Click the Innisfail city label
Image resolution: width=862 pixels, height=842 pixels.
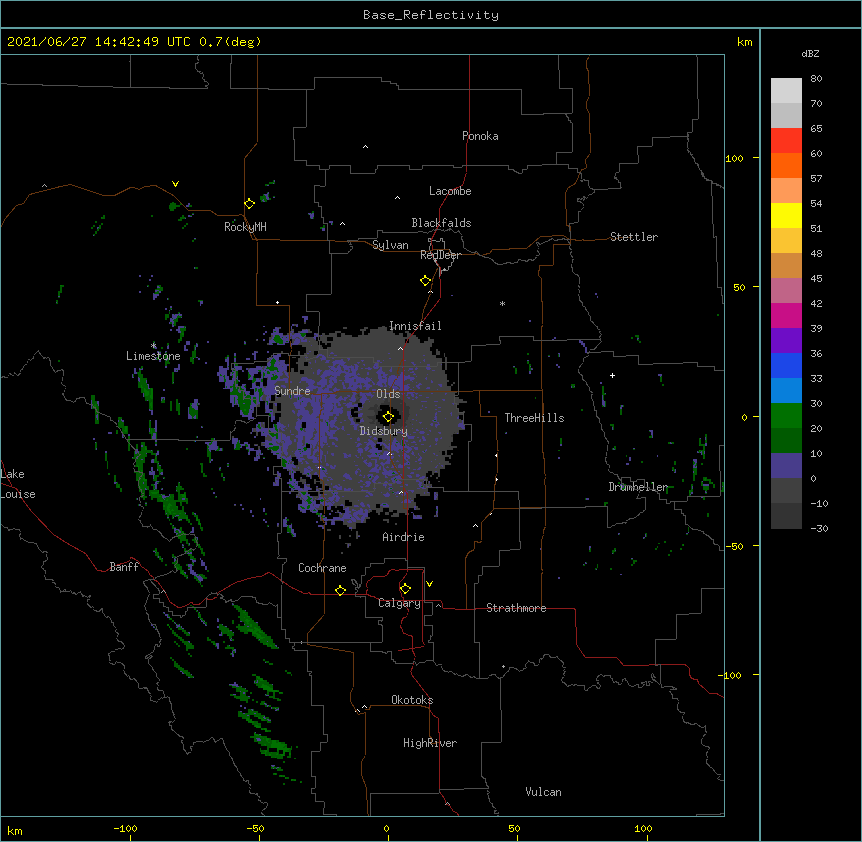[x=415, y=326]
